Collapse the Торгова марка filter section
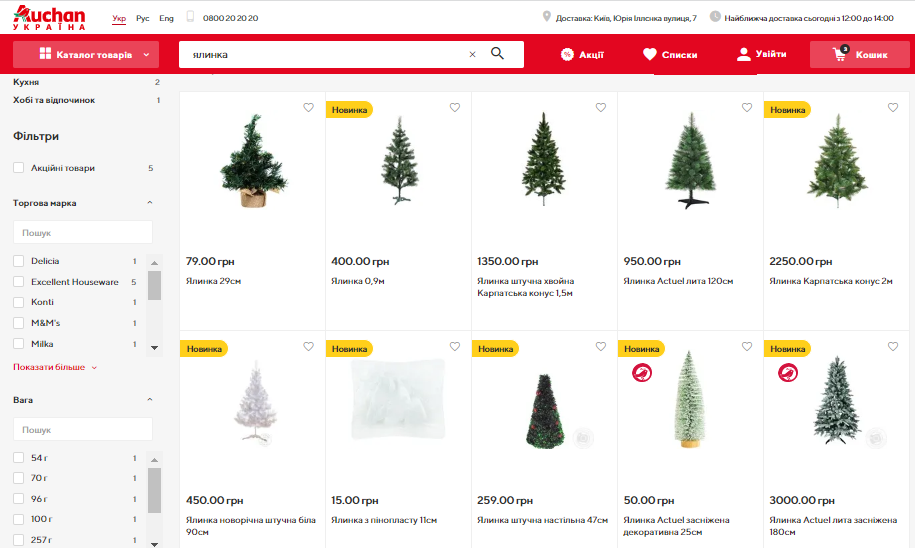The image size is (915, 548). [150, 203]
